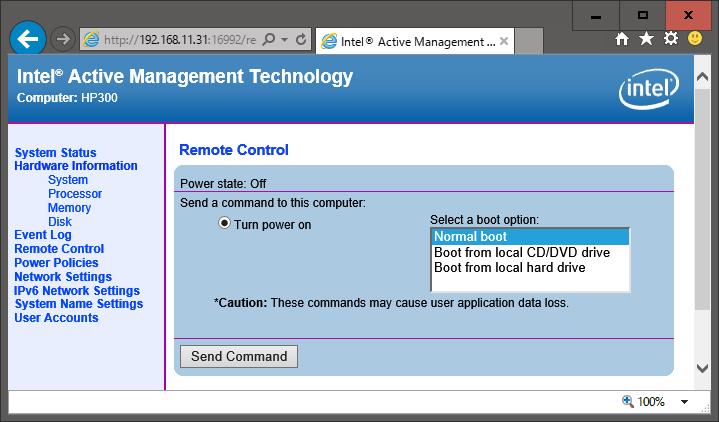Open the zoom level dropdown arrow

click(684, 402)
